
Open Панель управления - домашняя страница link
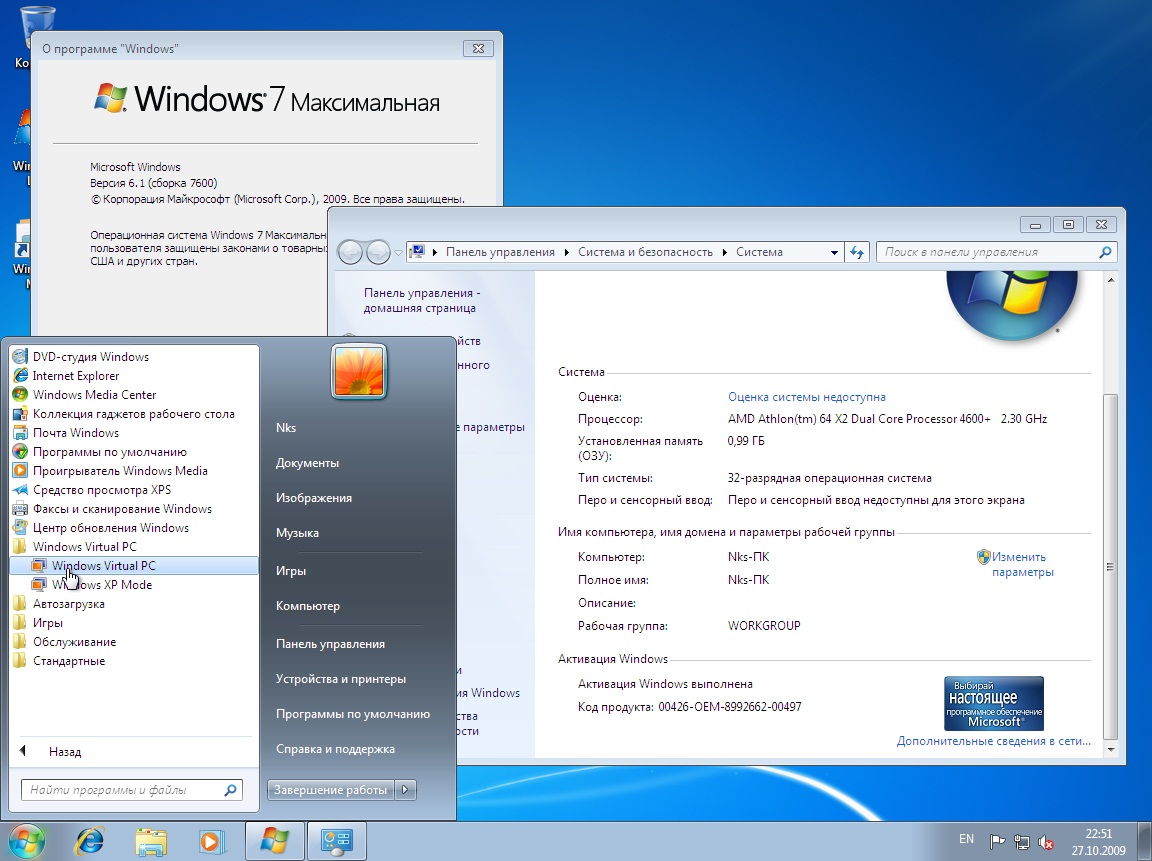pos(421,300)
